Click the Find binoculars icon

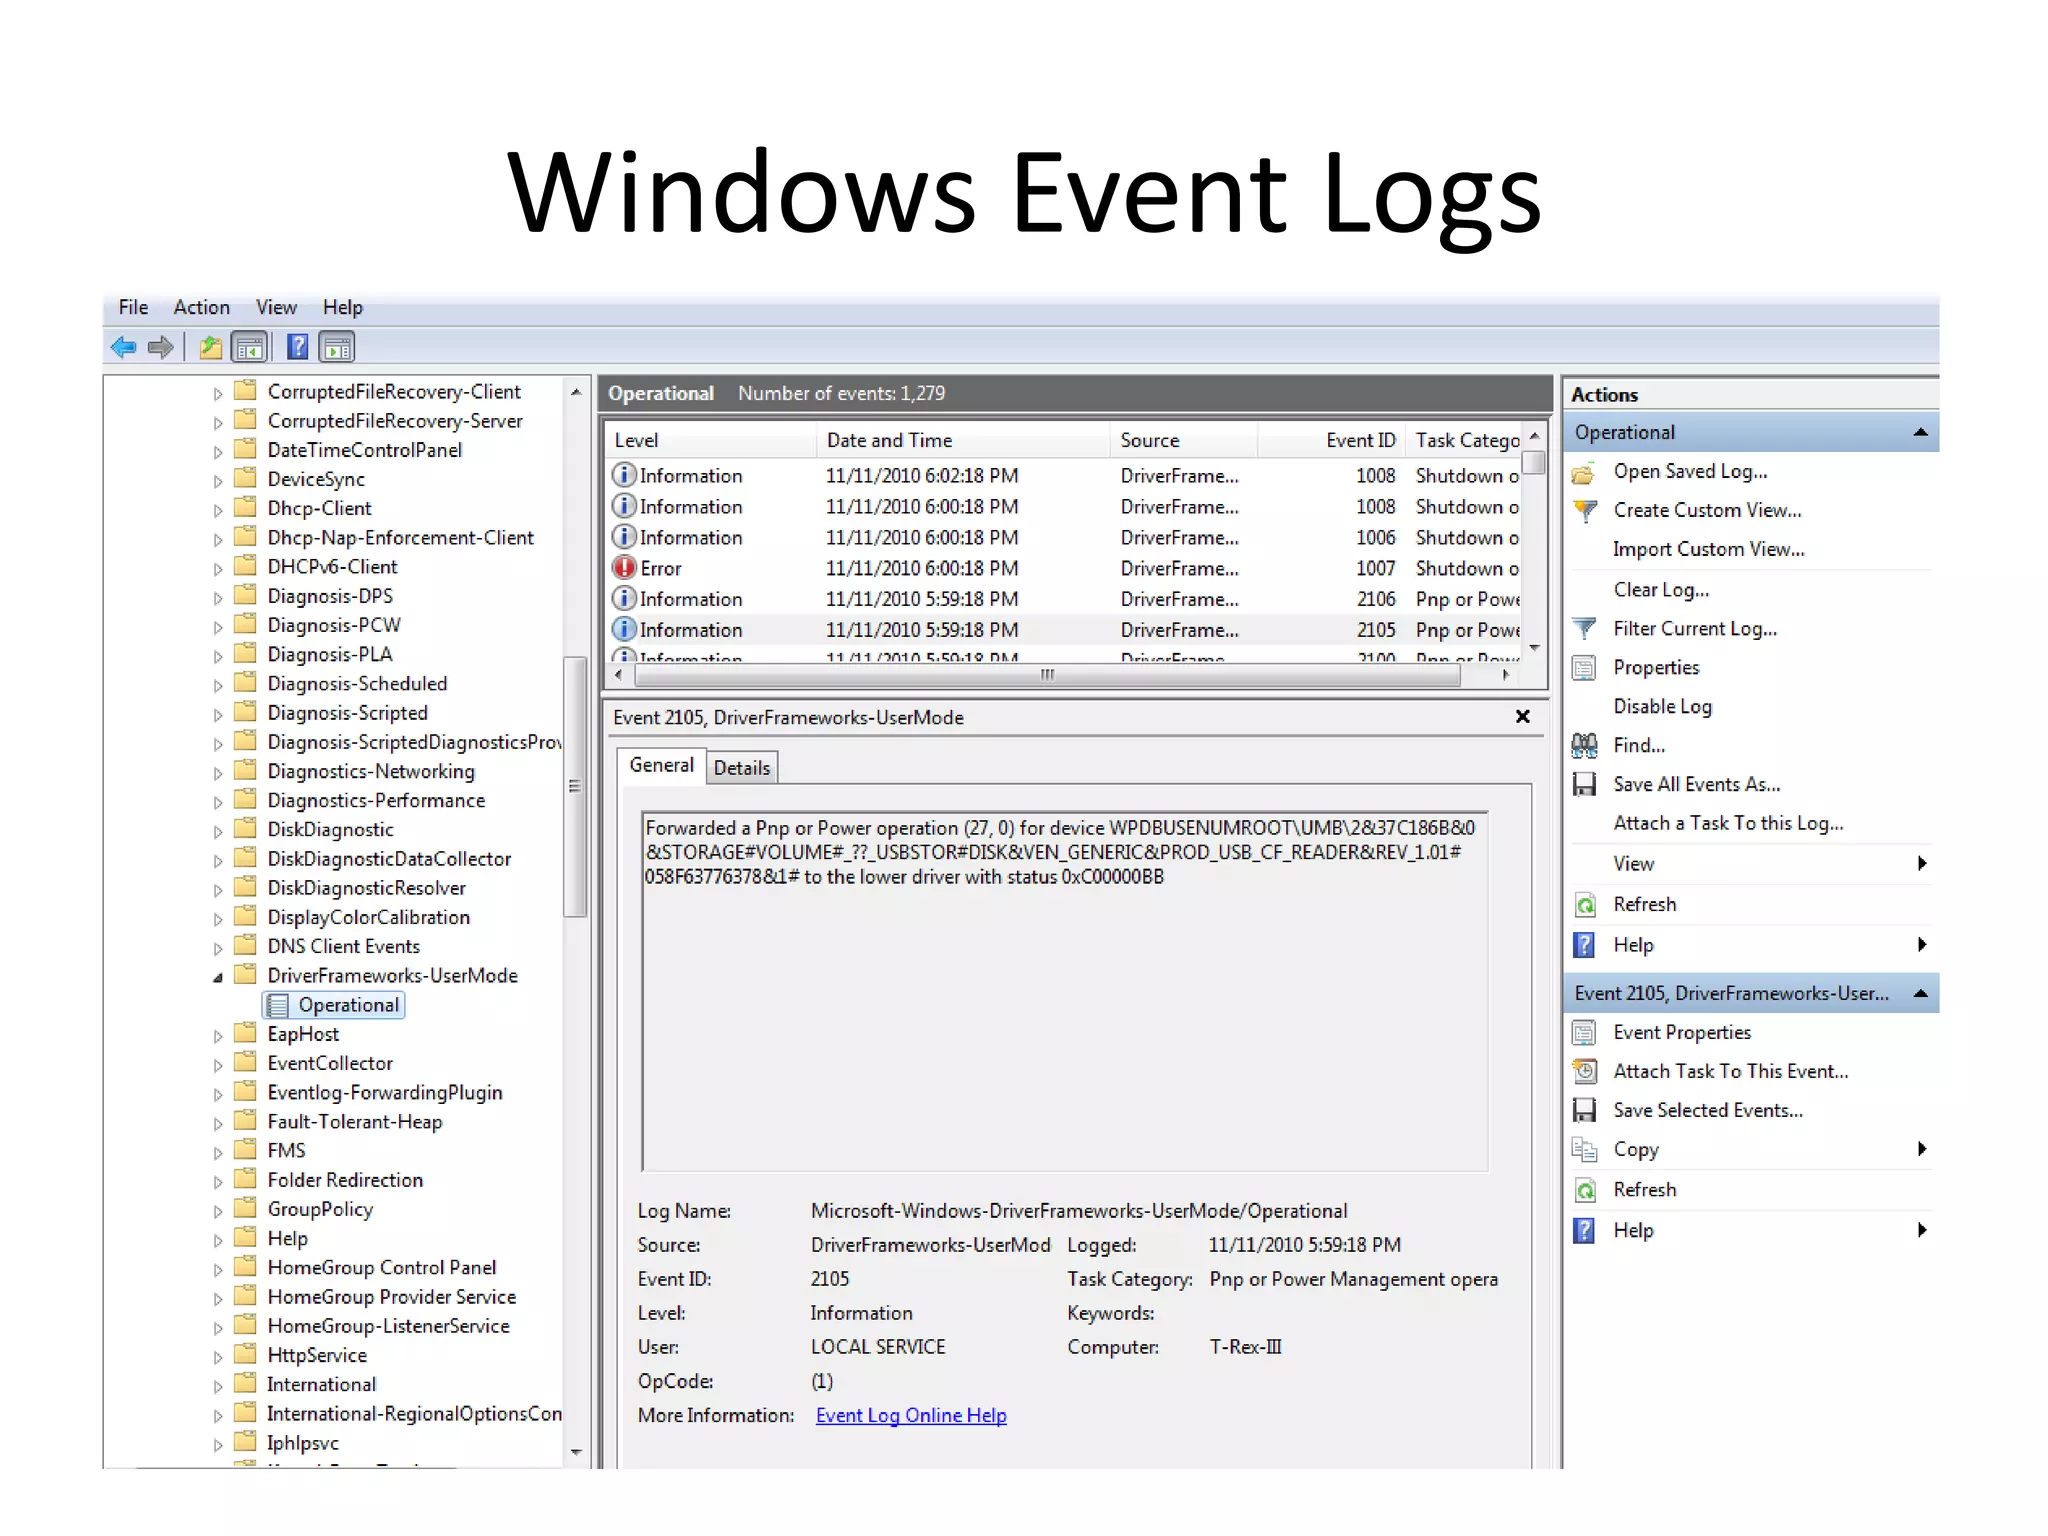(1584, 746)
